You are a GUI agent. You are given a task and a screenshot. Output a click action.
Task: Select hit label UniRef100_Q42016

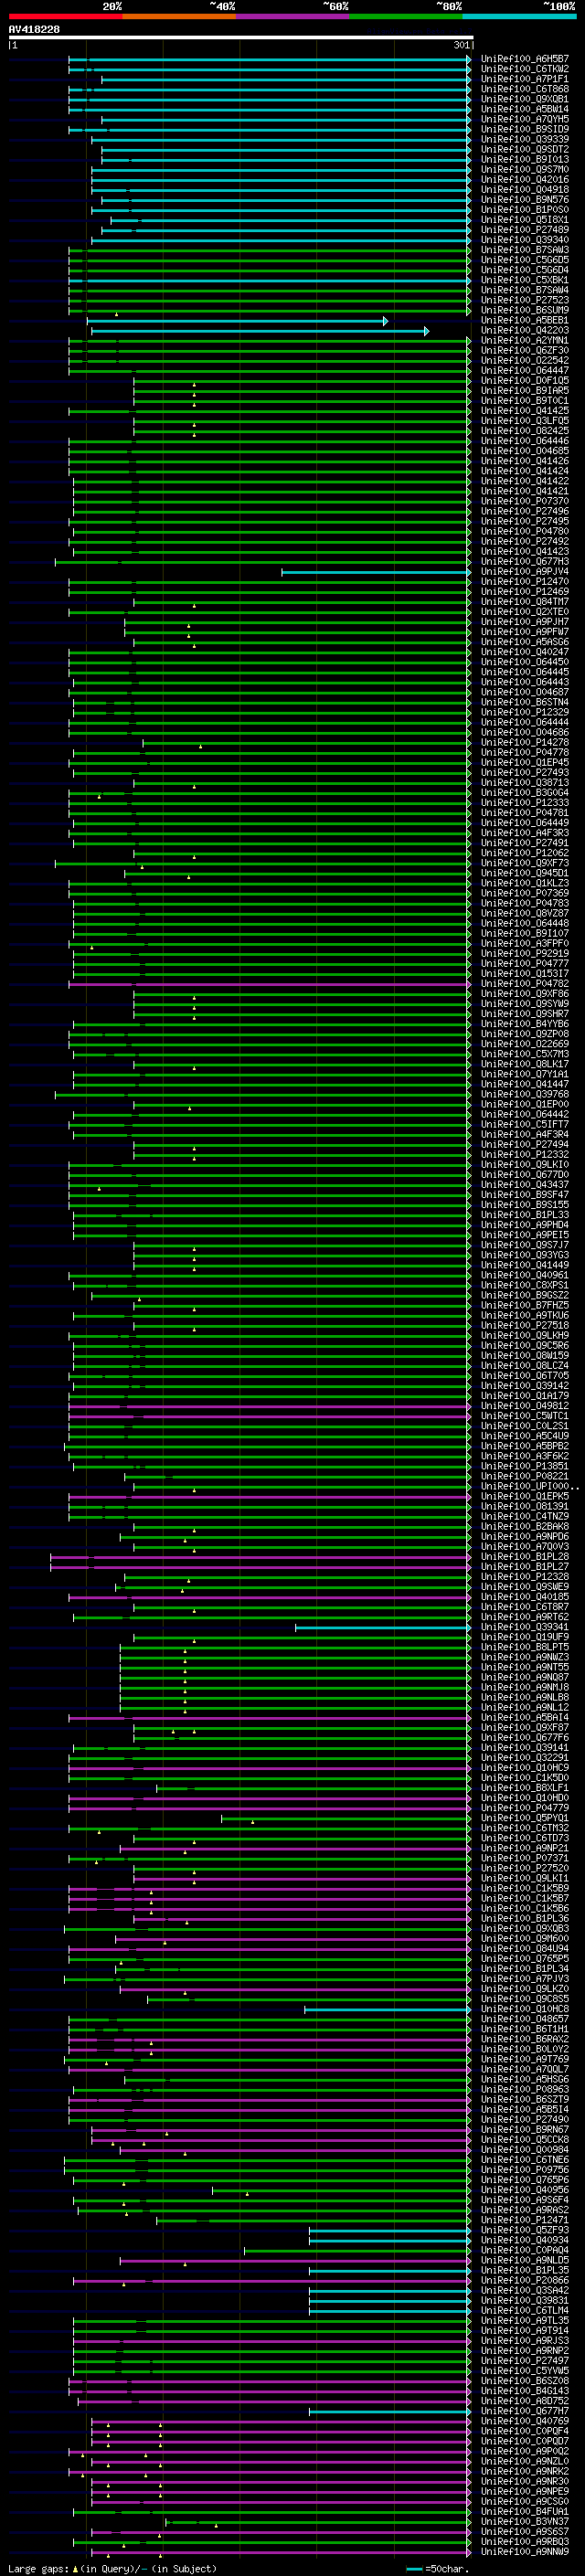525,180
